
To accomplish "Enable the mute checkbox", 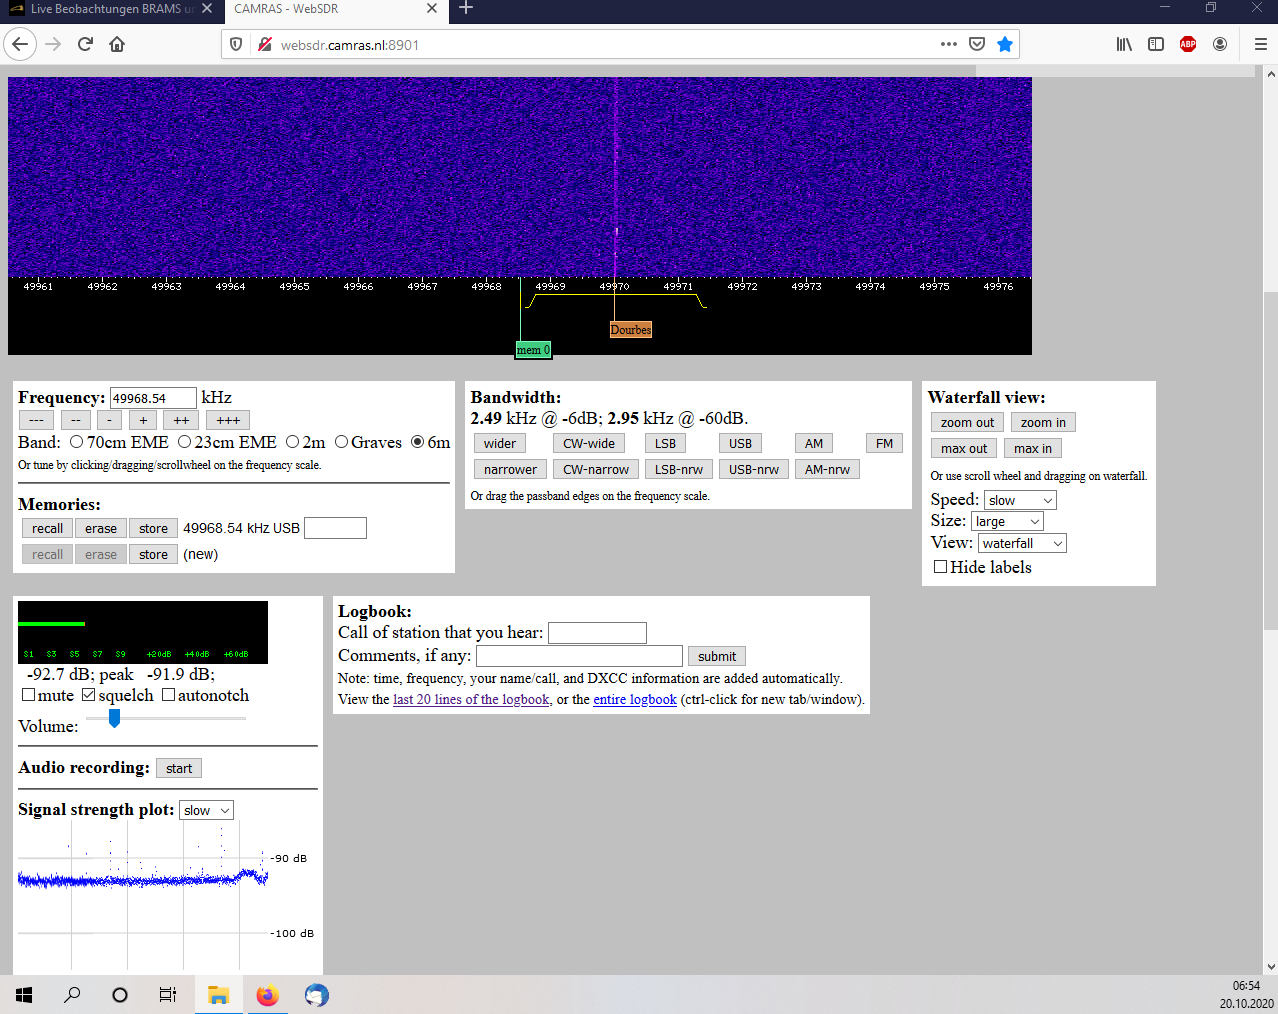I will tap(28, 695).
